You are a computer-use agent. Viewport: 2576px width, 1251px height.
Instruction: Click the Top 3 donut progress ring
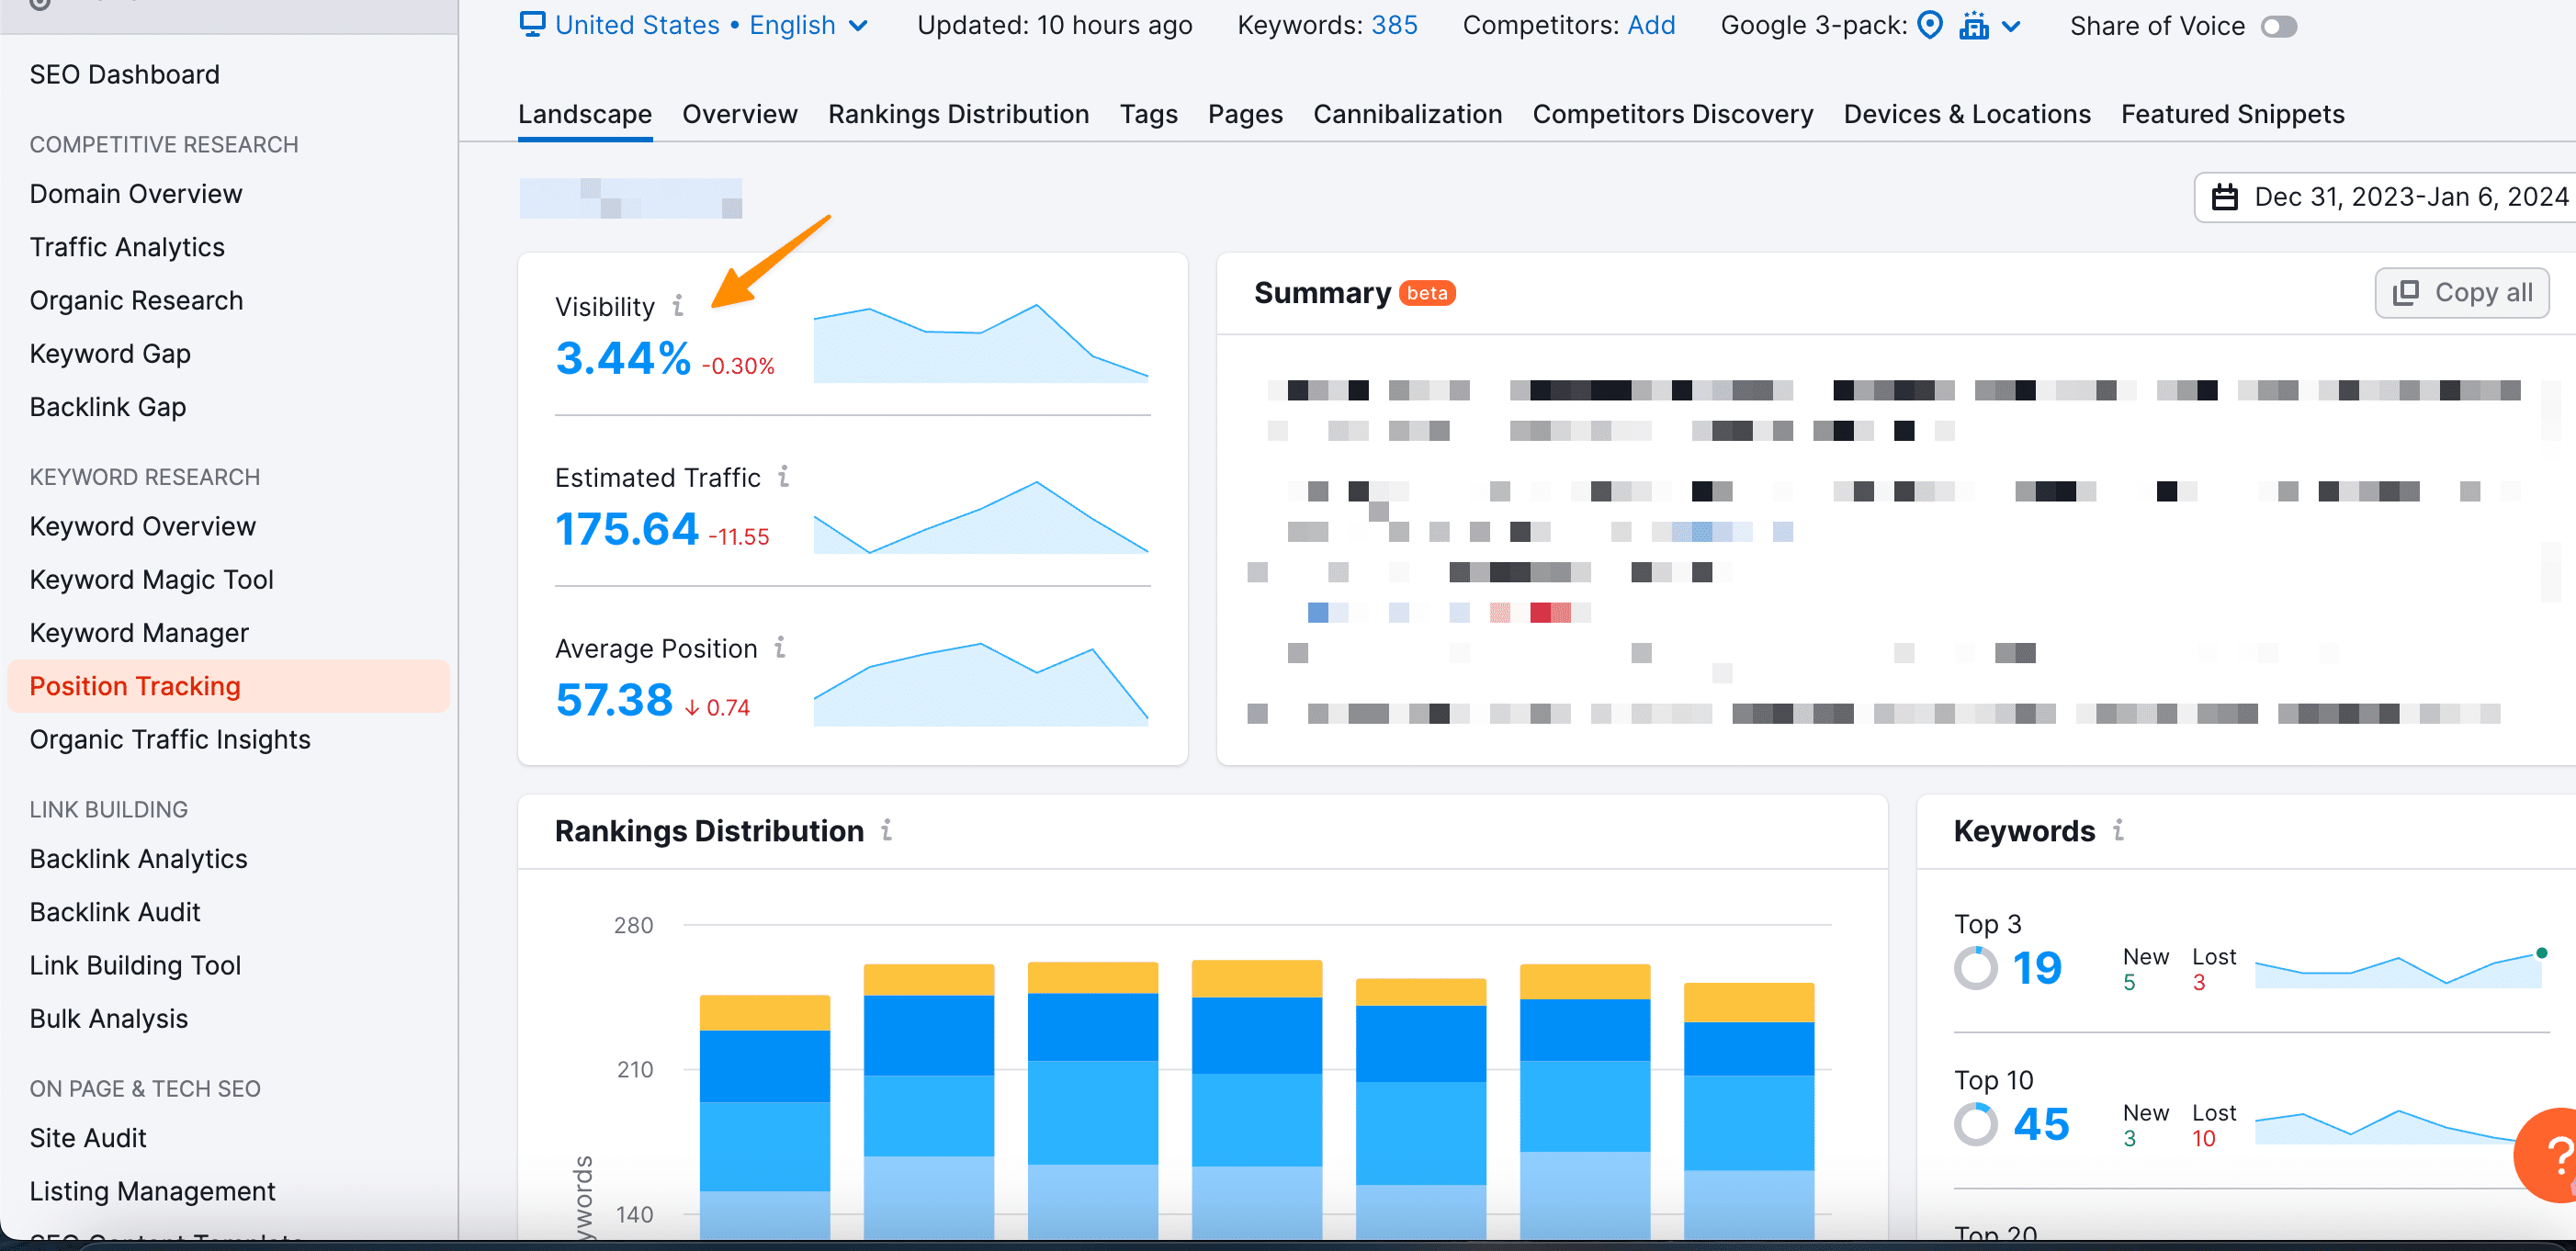[x=1975, y=968]
